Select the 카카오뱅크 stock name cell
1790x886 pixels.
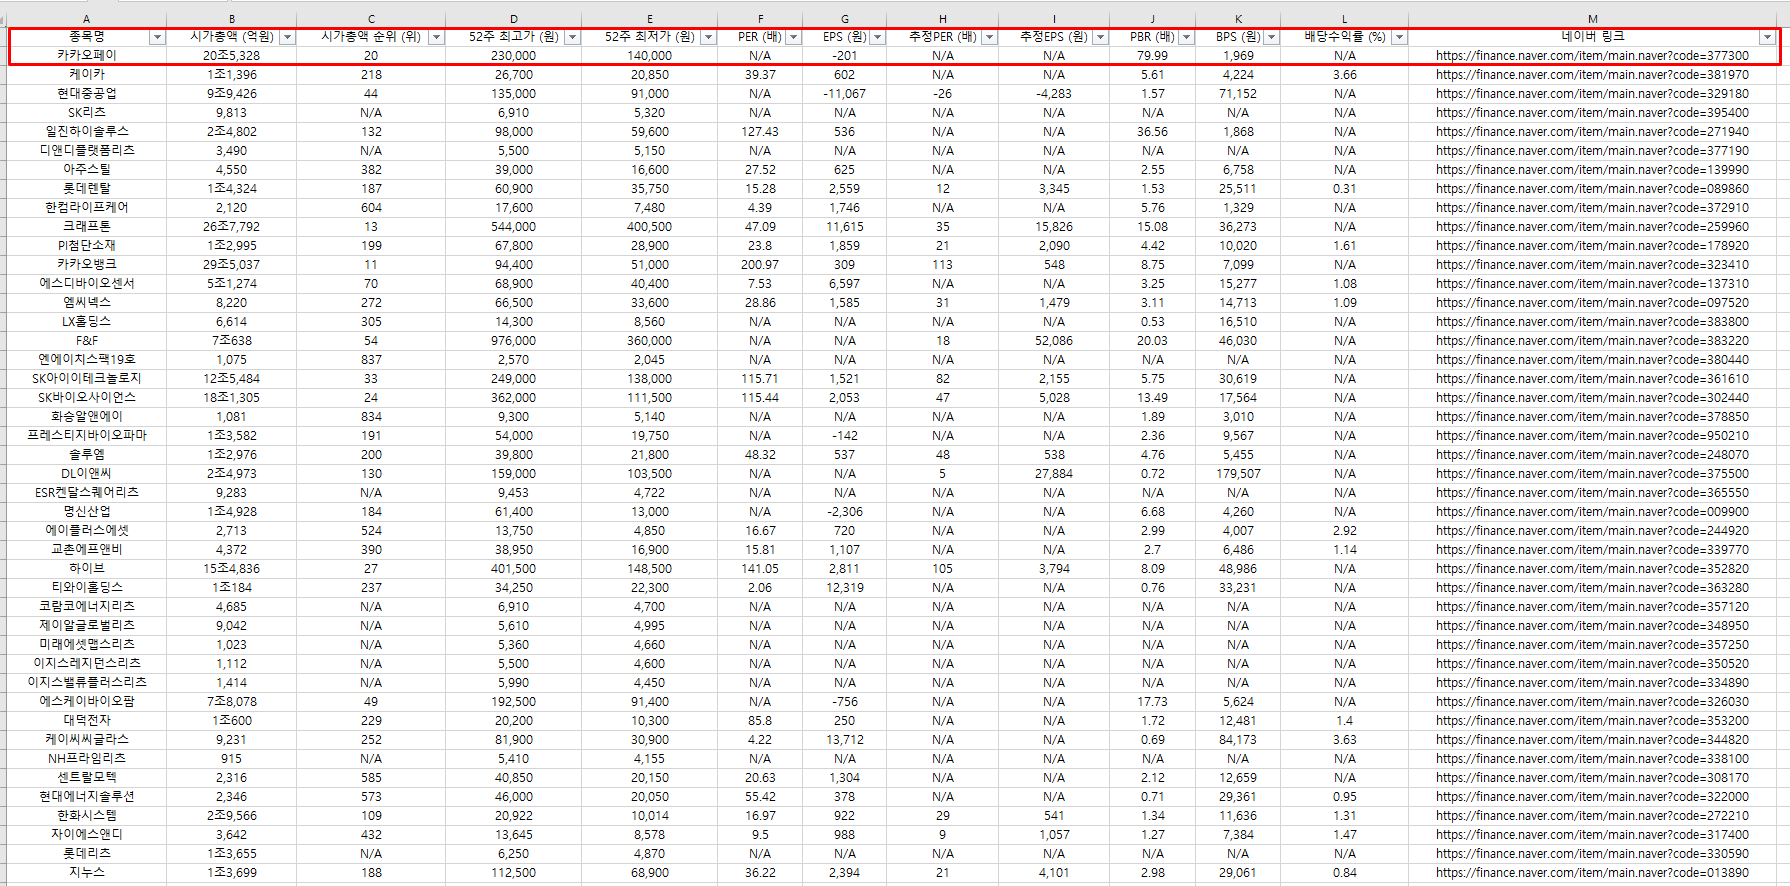[x=87, y=265]
